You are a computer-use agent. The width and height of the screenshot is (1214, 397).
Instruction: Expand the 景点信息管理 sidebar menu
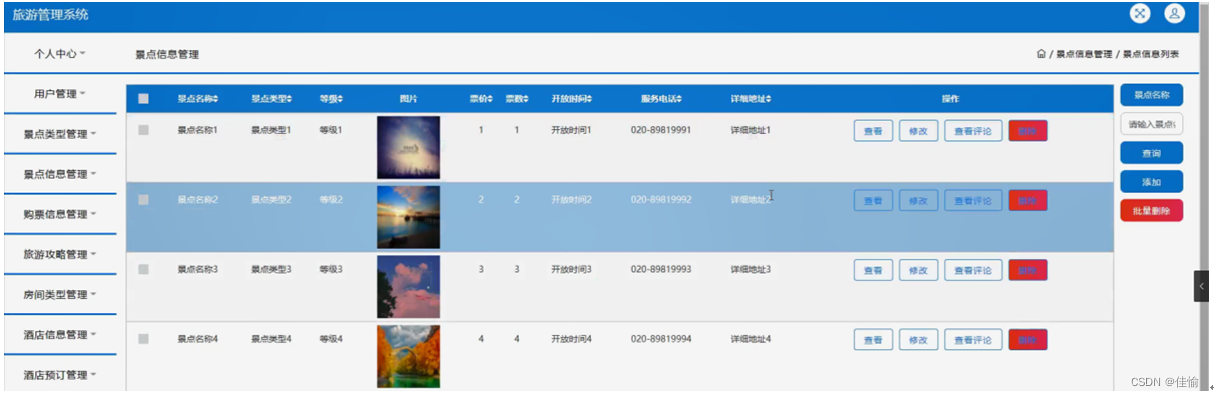click(60, 174)
